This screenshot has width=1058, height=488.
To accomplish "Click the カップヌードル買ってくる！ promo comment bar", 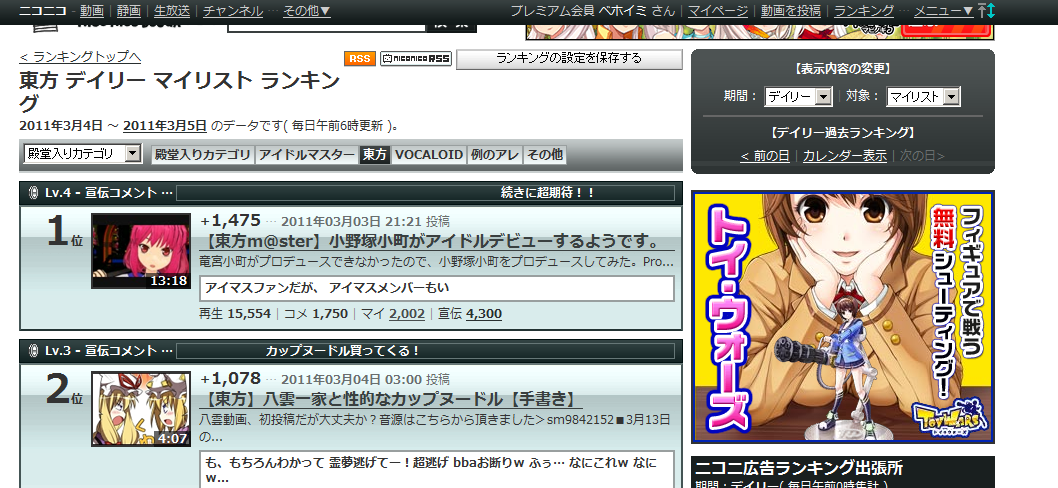I will [425, 351].
